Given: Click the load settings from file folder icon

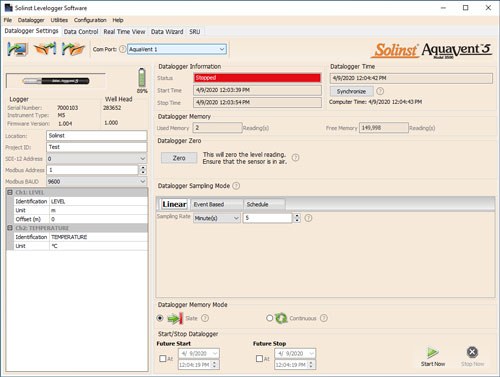Looking at the screenshot, I should point(73,49).
